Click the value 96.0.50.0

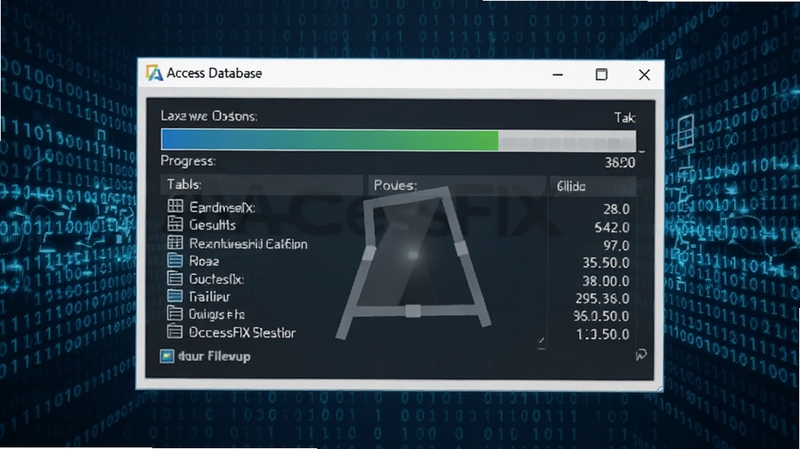click(x=601, y=316)
